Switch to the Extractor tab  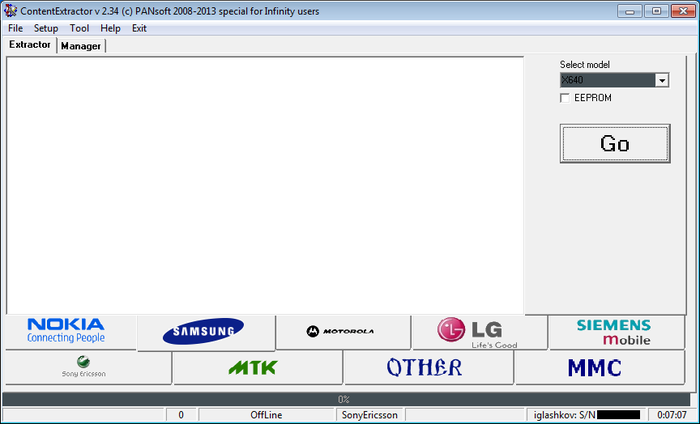coord(30,45)
